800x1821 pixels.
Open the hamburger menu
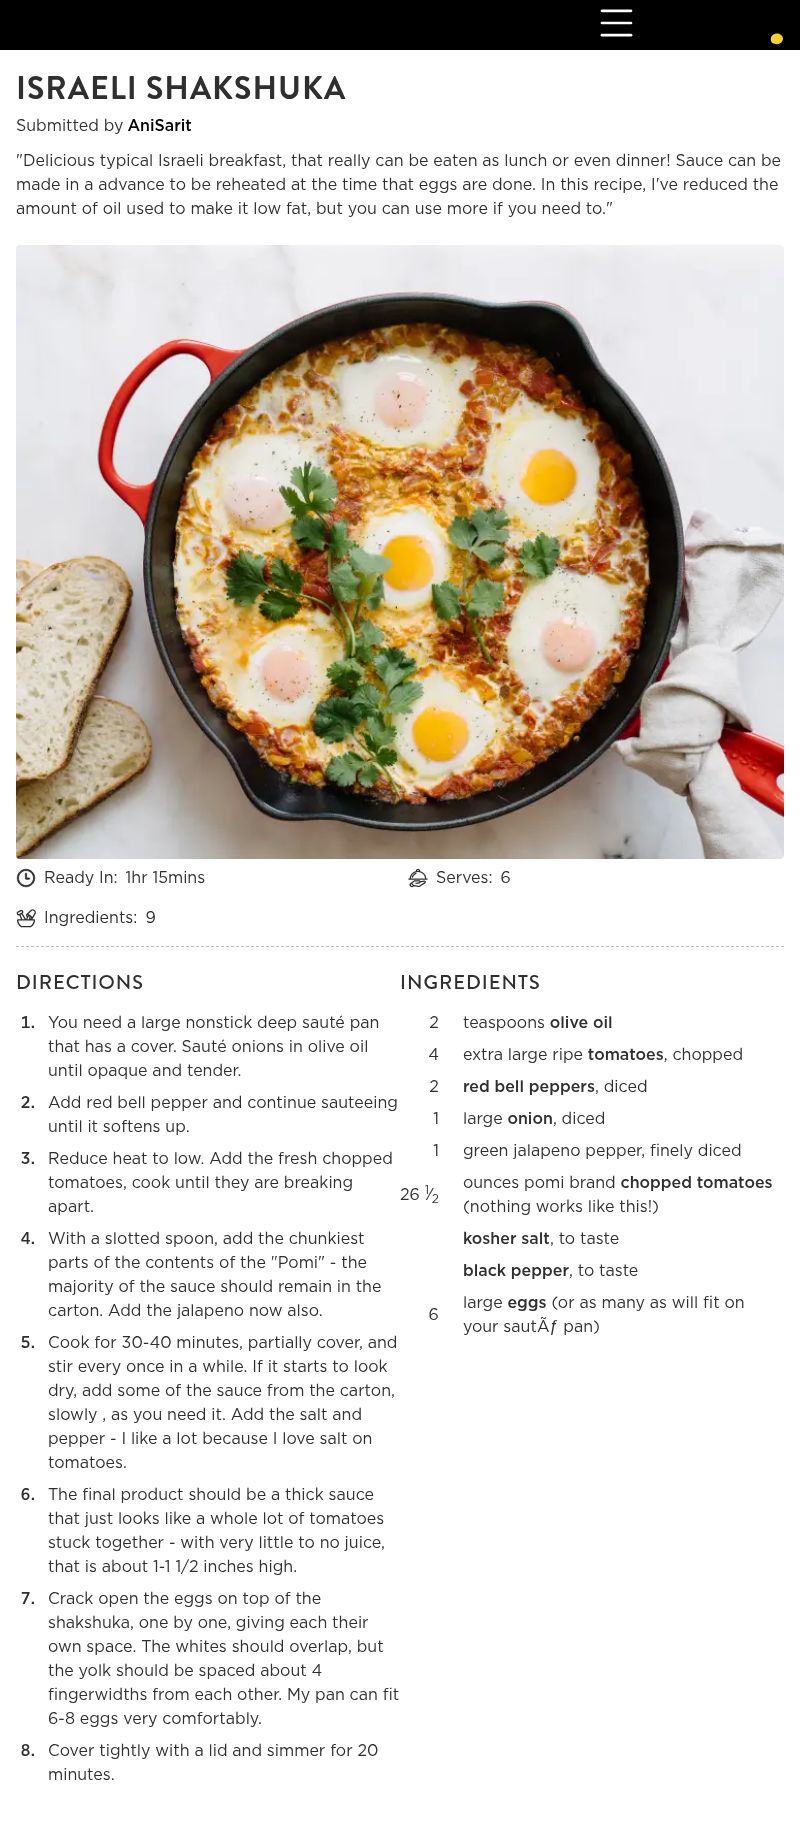pyautogui.click(x=616, y=23)
